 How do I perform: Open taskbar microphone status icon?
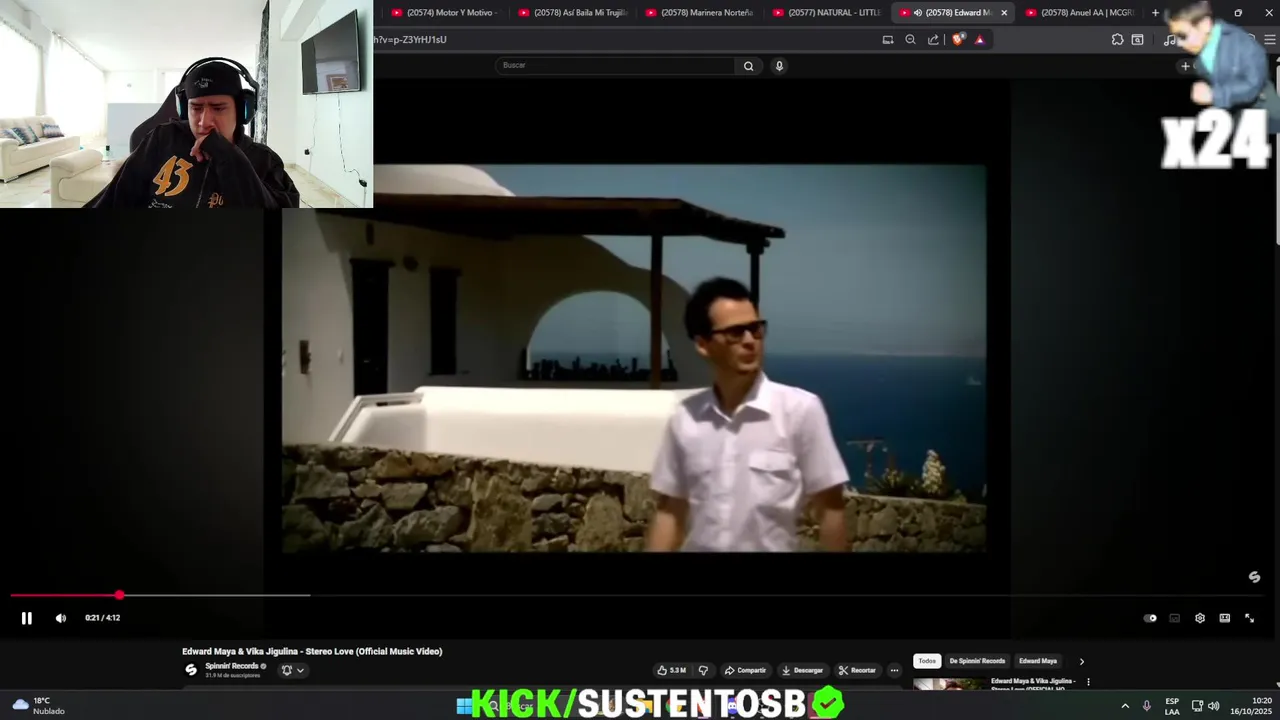click(1146, 706)
